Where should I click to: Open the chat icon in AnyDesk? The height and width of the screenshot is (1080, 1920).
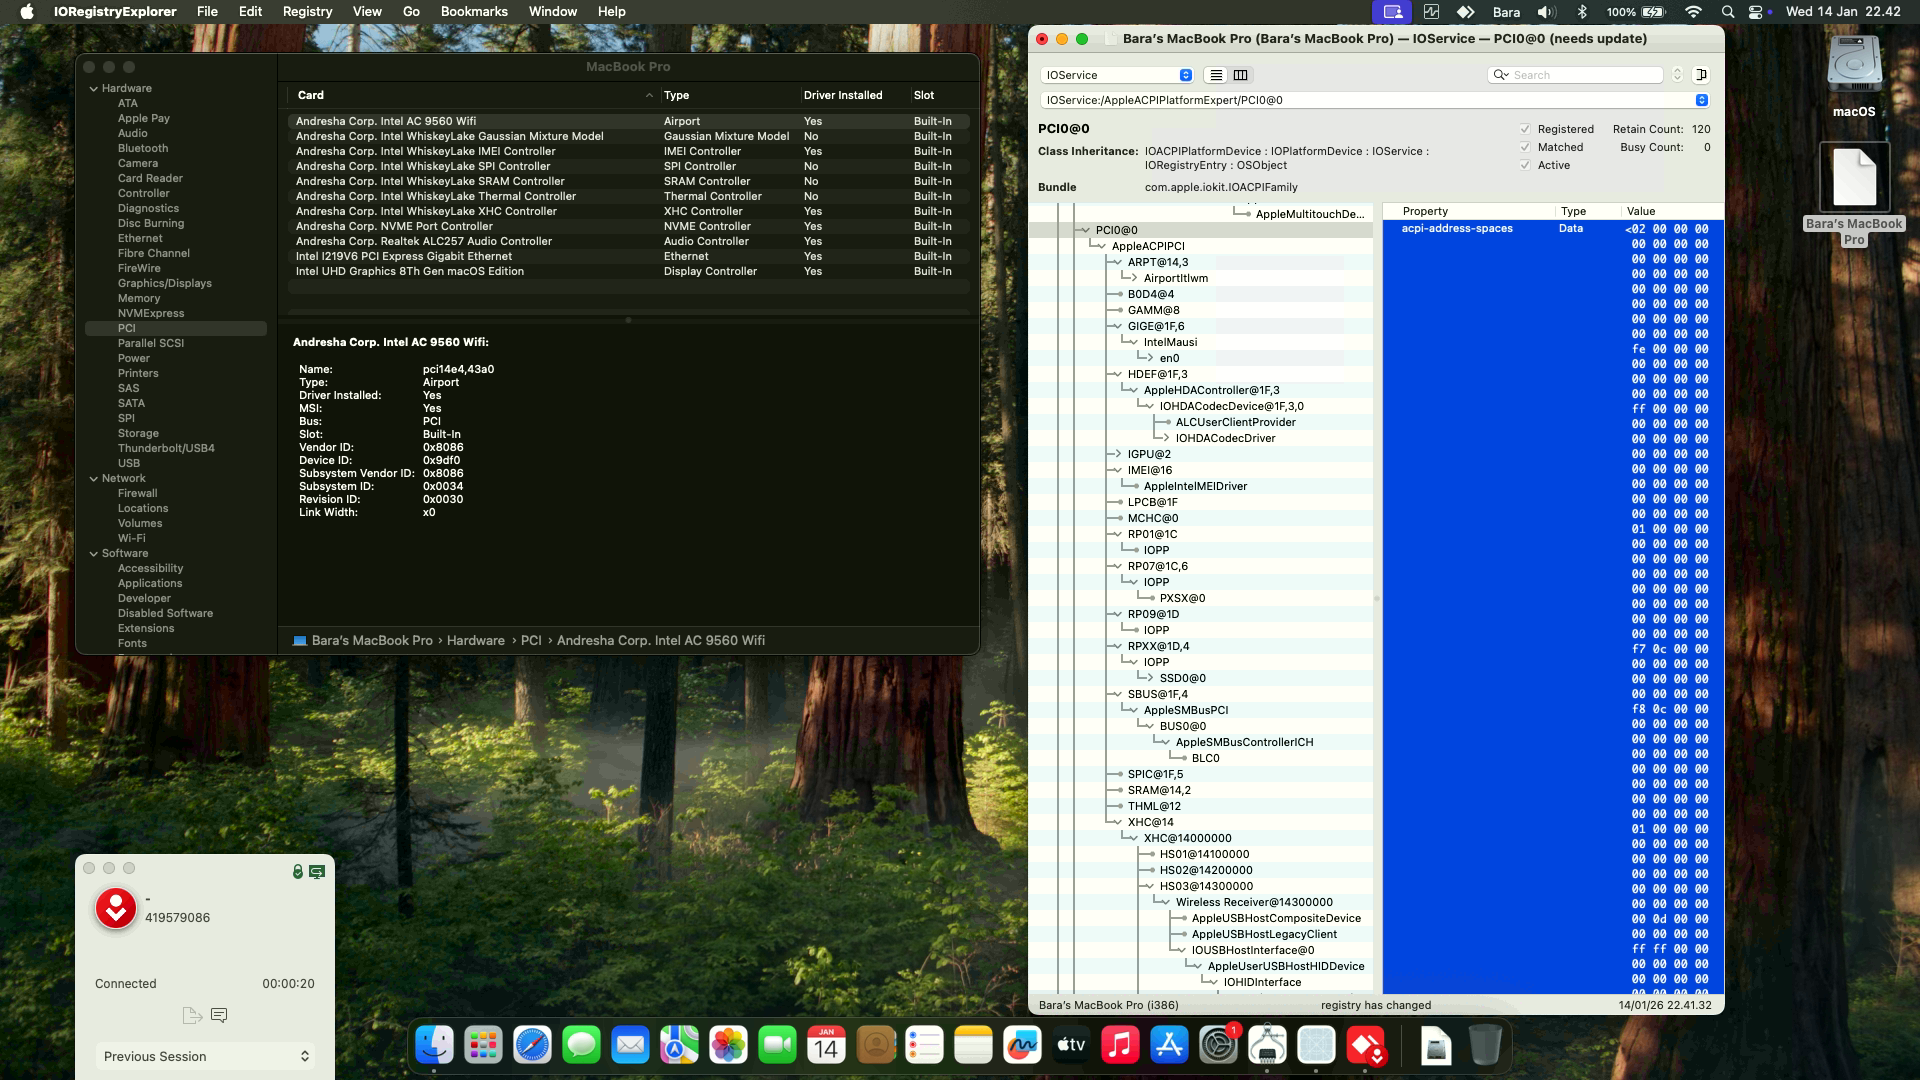click(x=219, y=1015)
